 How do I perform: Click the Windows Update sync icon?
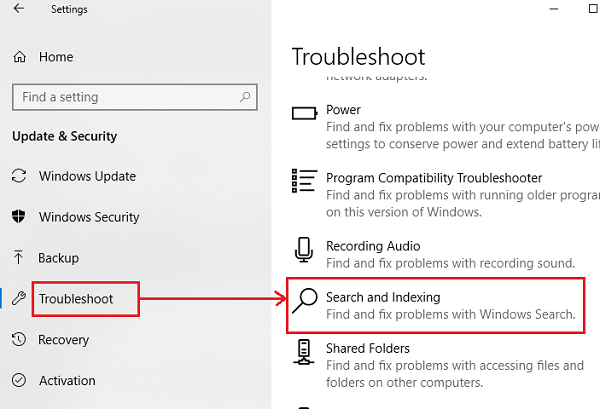[19, 177]
